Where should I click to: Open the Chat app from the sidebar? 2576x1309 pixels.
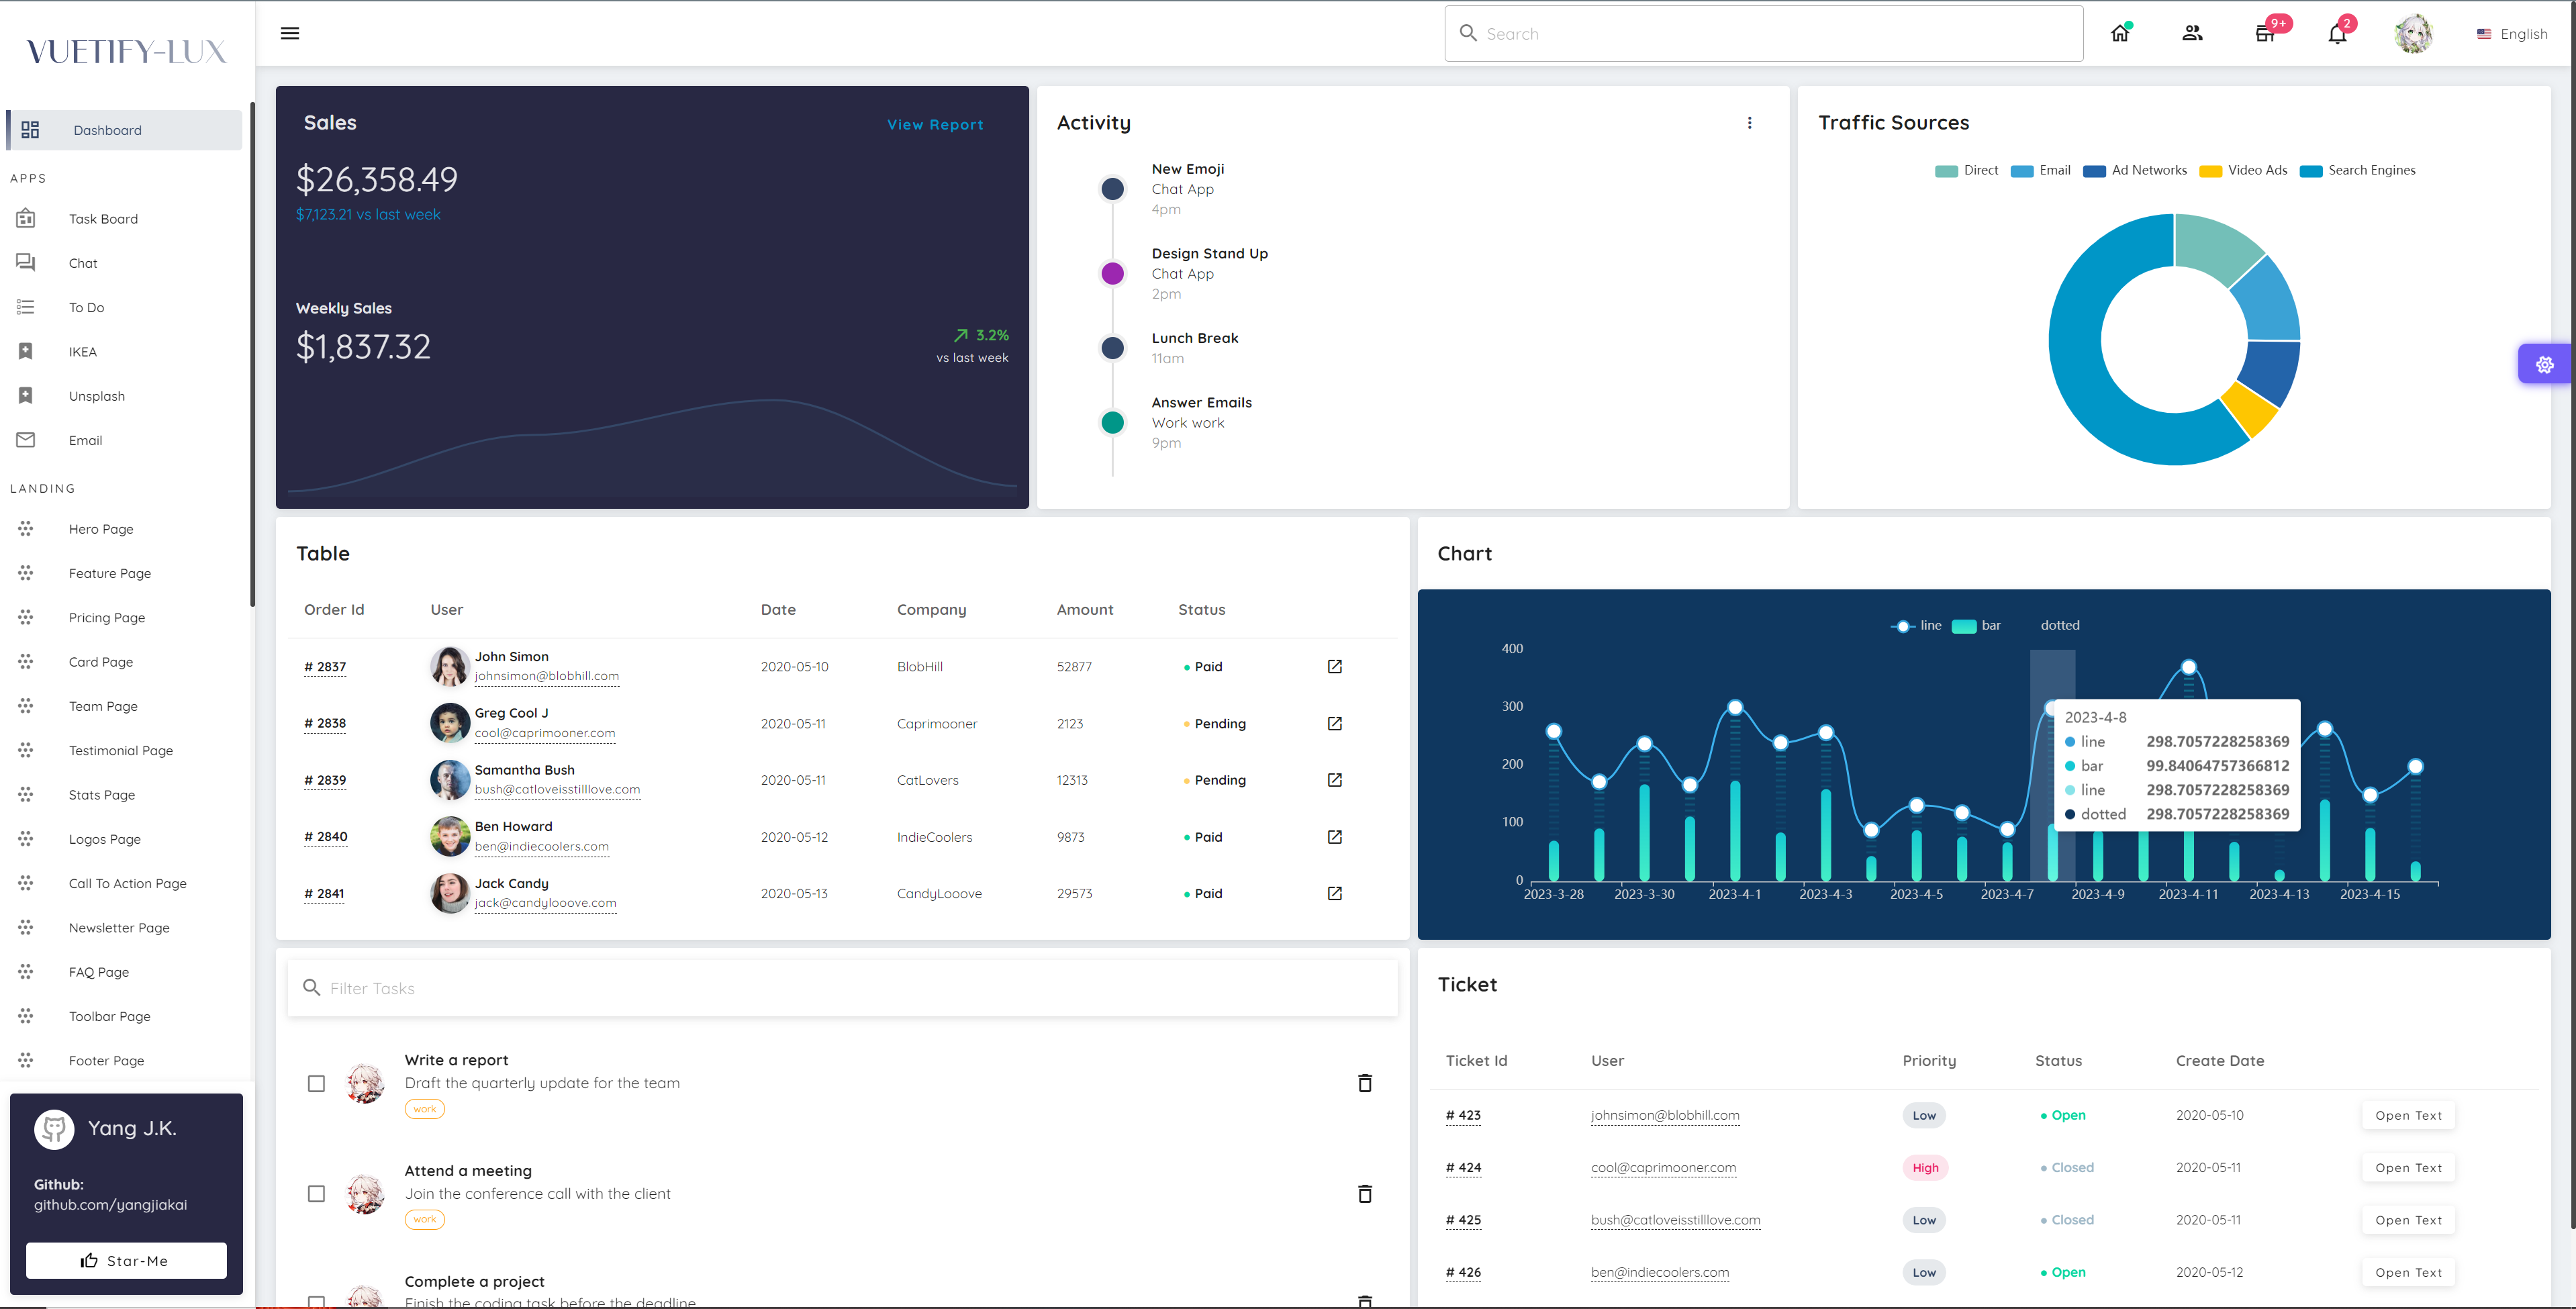coord(83,262)
